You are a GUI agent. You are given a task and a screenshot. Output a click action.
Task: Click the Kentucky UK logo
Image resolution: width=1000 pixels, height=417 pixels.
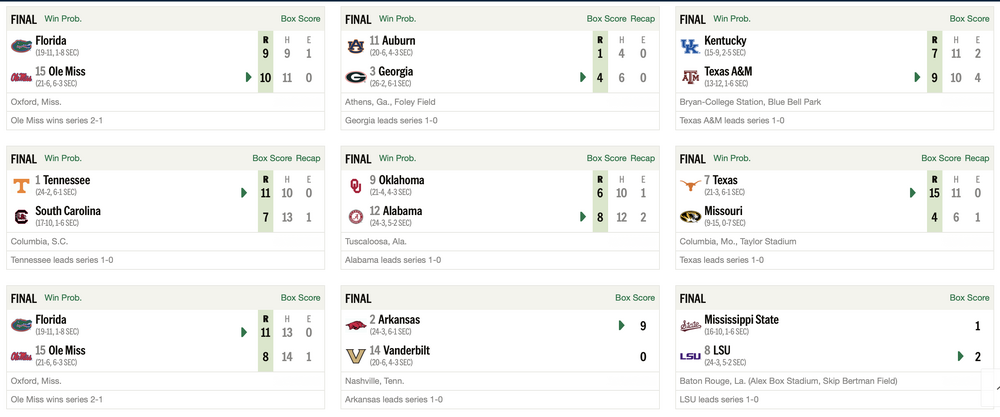tap(690, 46)
